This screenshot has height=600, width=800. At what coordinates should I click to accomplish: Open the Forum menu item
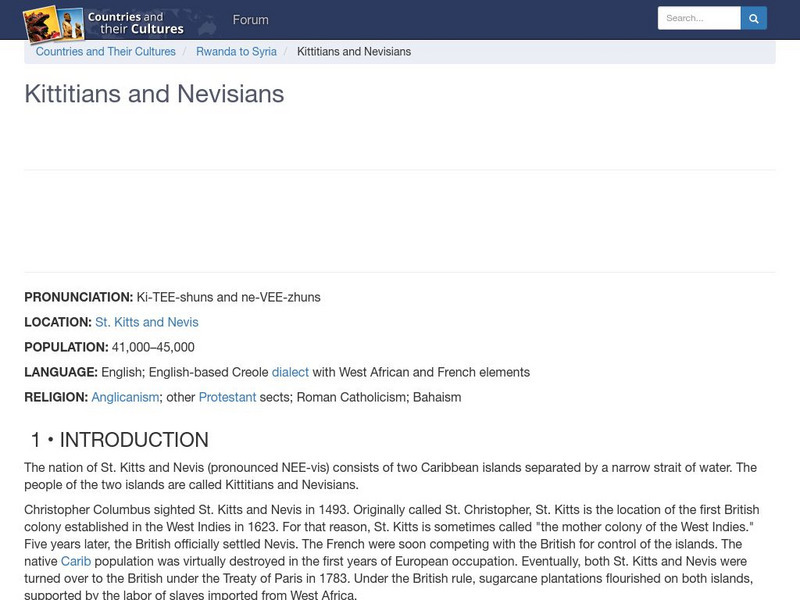[251, 20]
